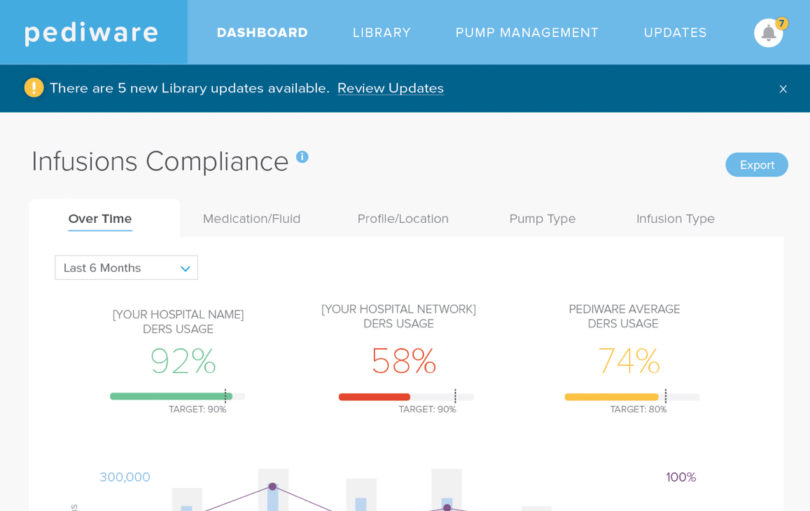Click the yellow warning icon in the banner

click(x=34, y=88)
